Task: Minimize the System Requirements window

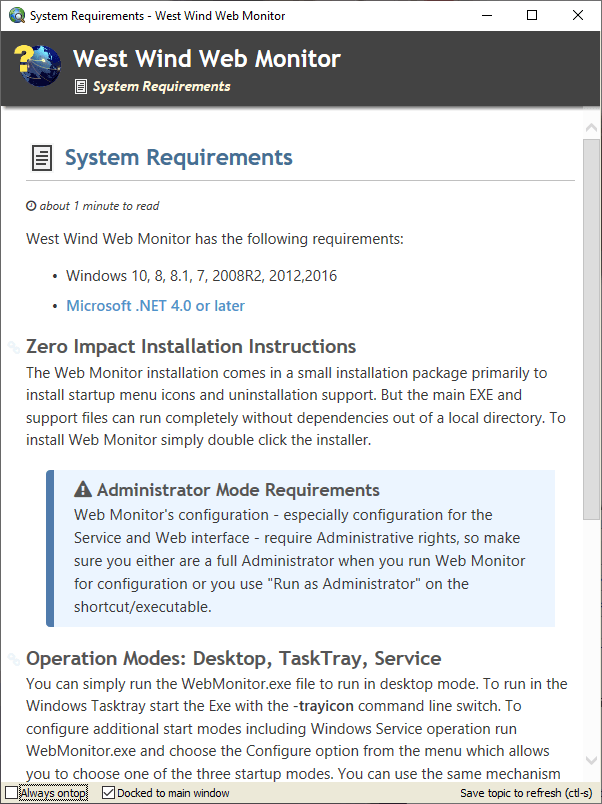Action: point(487,15)
